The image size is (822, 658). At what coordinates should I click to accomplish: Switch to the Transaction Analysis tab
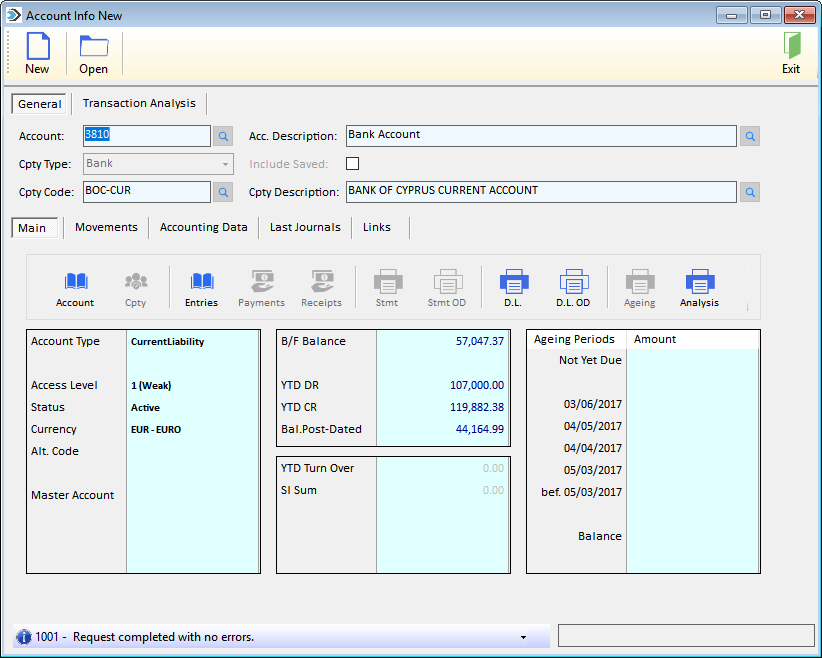tap(139, 103)
